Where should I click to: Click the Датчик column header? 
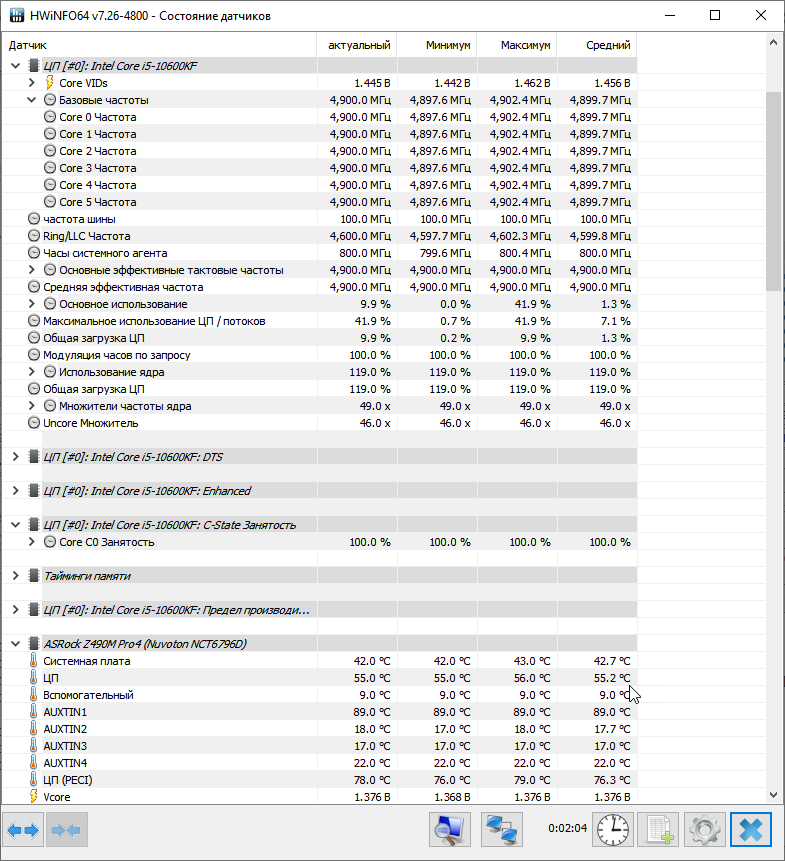[159, 45]
